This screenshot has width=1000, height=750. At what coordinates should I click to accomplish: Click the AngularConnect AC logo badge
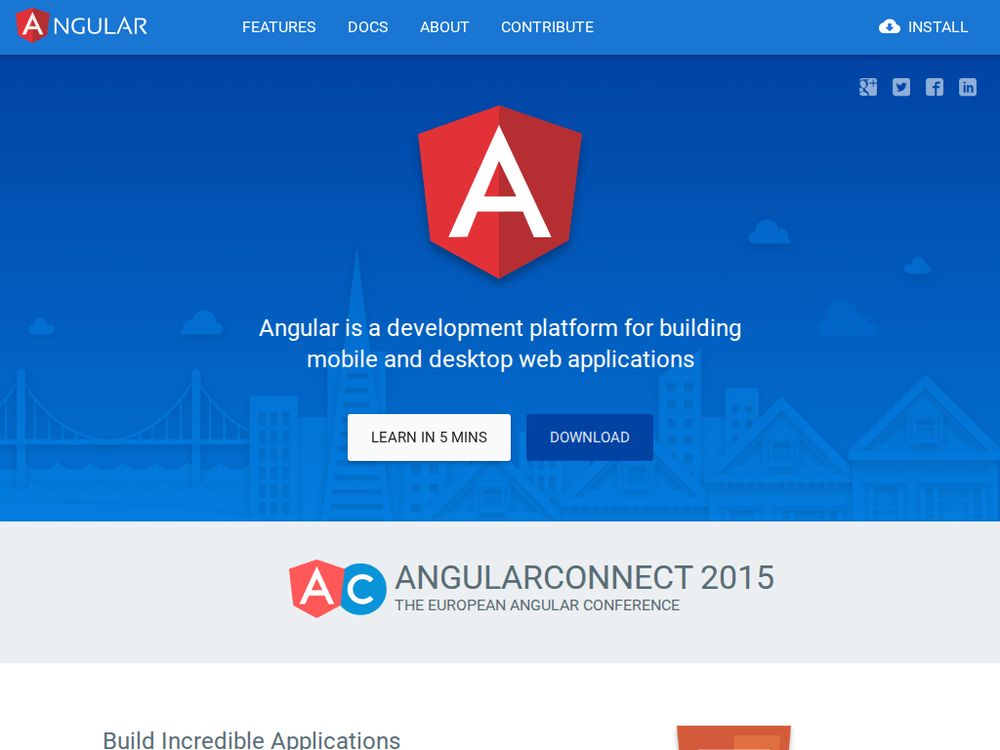coord(337,589)
